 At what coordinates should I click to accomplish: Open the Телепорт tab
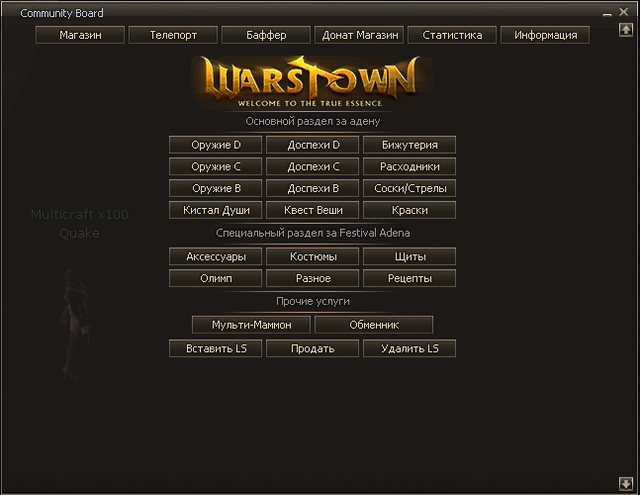tap(173, 35)
